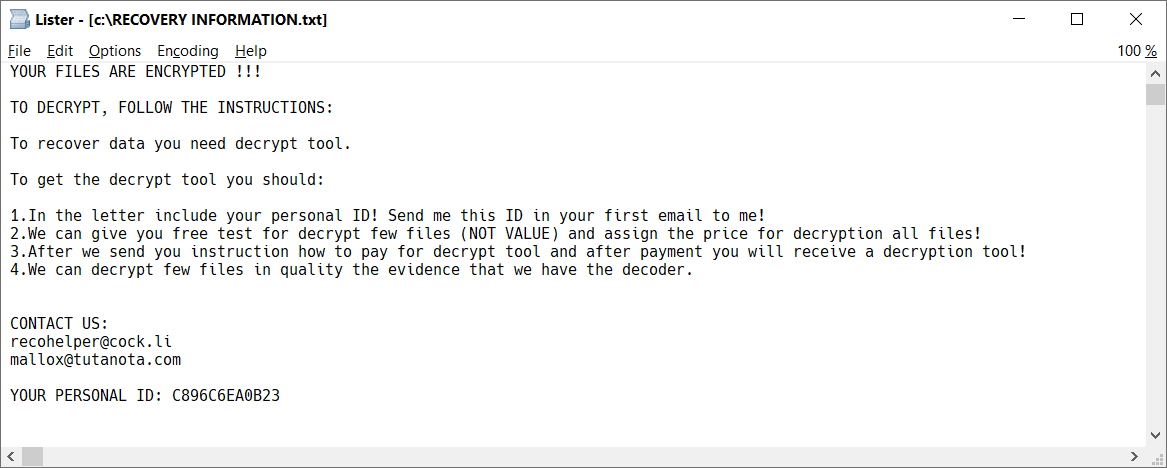Click the recohelper@cock.li email text
The image size is (1167, 468).
[84, 341]
